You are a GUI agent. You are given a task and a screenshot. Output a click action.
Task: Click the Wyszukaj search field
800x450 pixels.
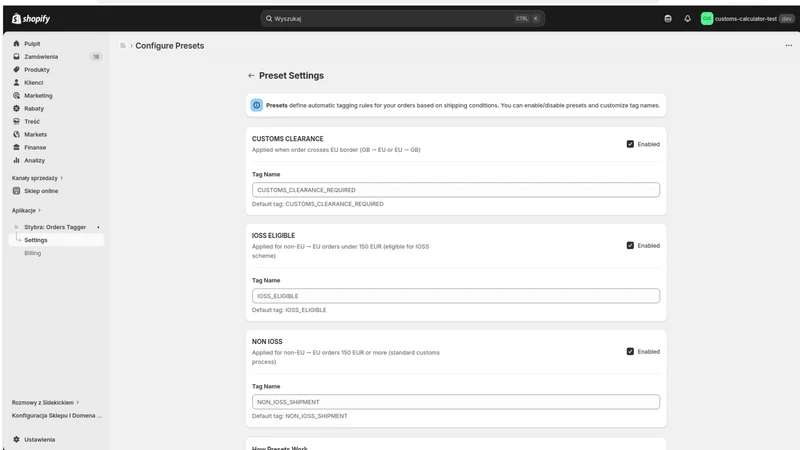[x=402, y=18]
